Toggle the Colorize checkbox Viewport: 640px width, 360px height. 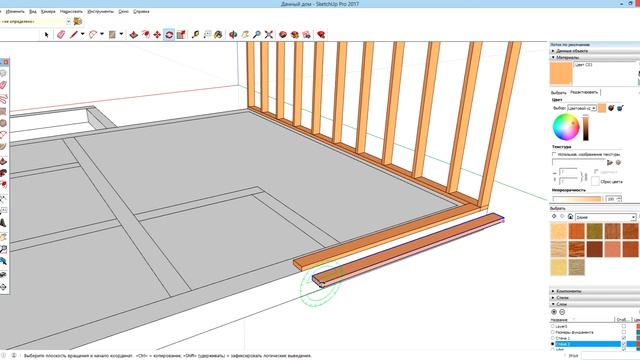(596, 172)
